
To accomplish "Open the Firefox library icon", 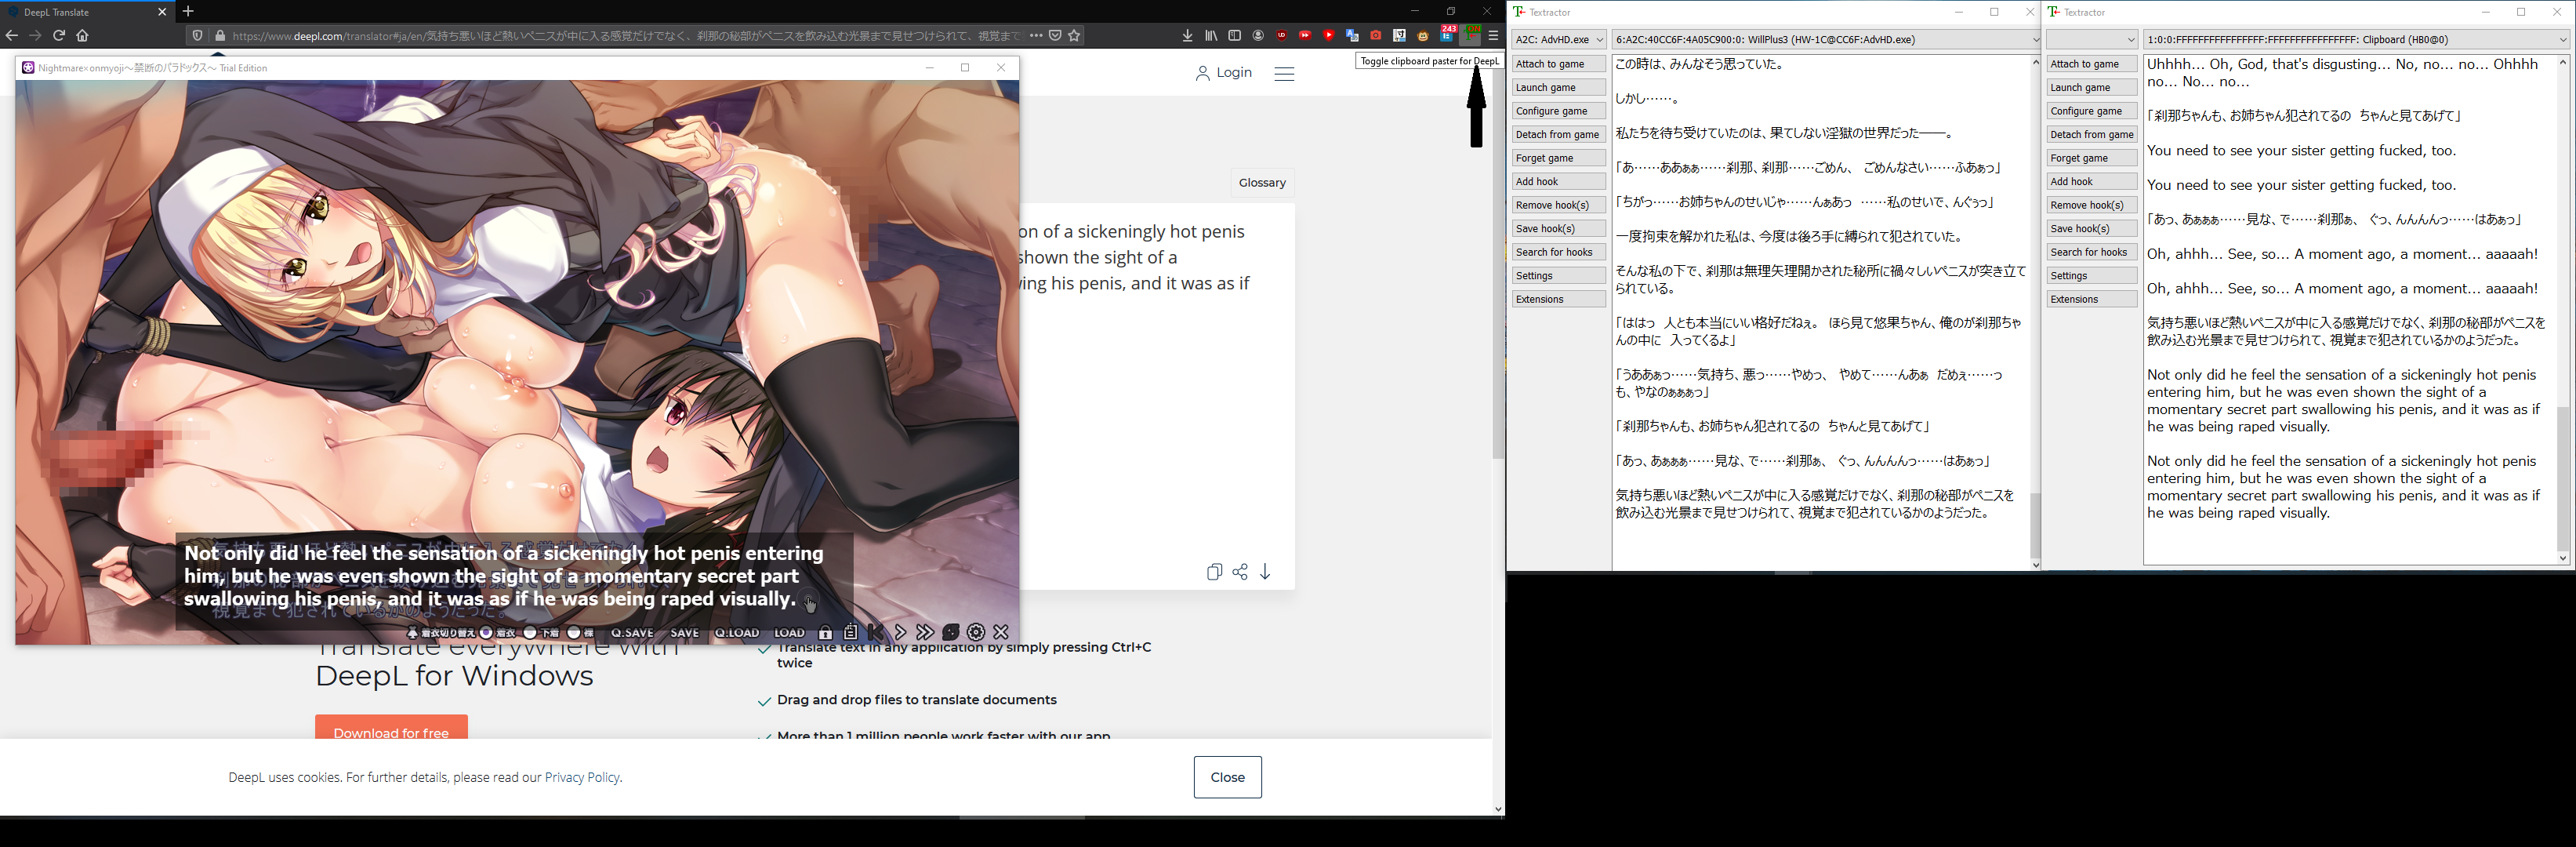I will (x=1211, y=35).
